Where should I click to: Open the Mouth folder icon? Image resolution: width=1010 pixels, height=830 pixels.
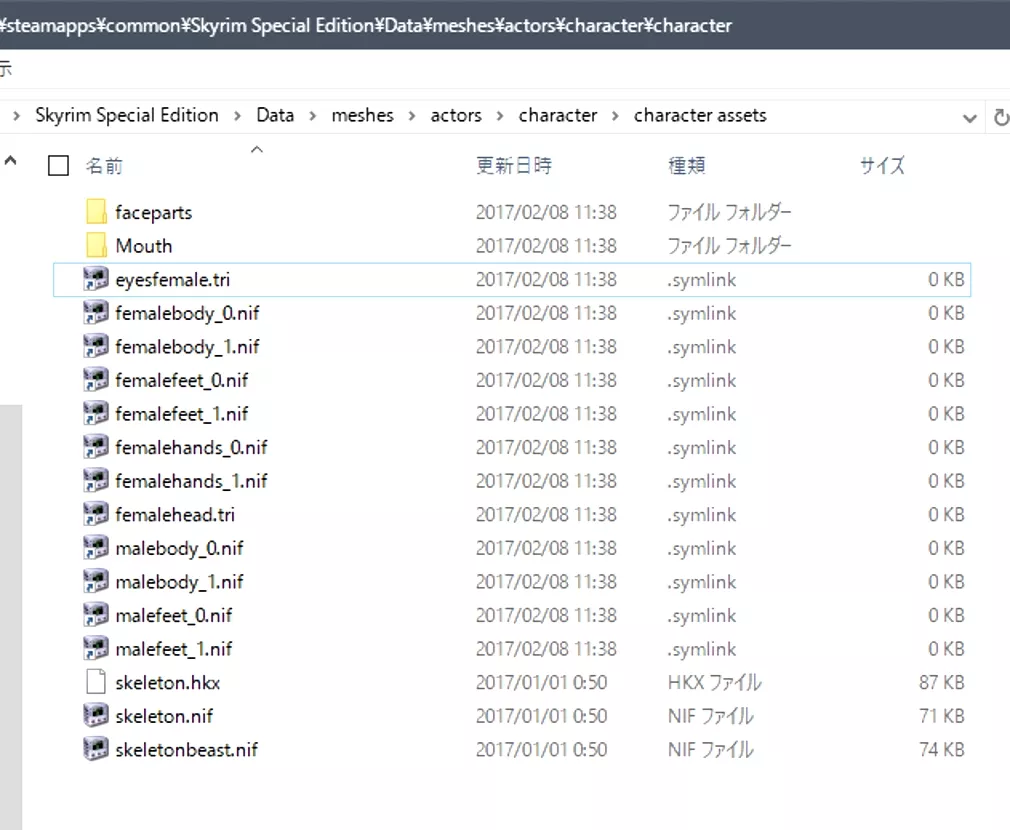96,245
